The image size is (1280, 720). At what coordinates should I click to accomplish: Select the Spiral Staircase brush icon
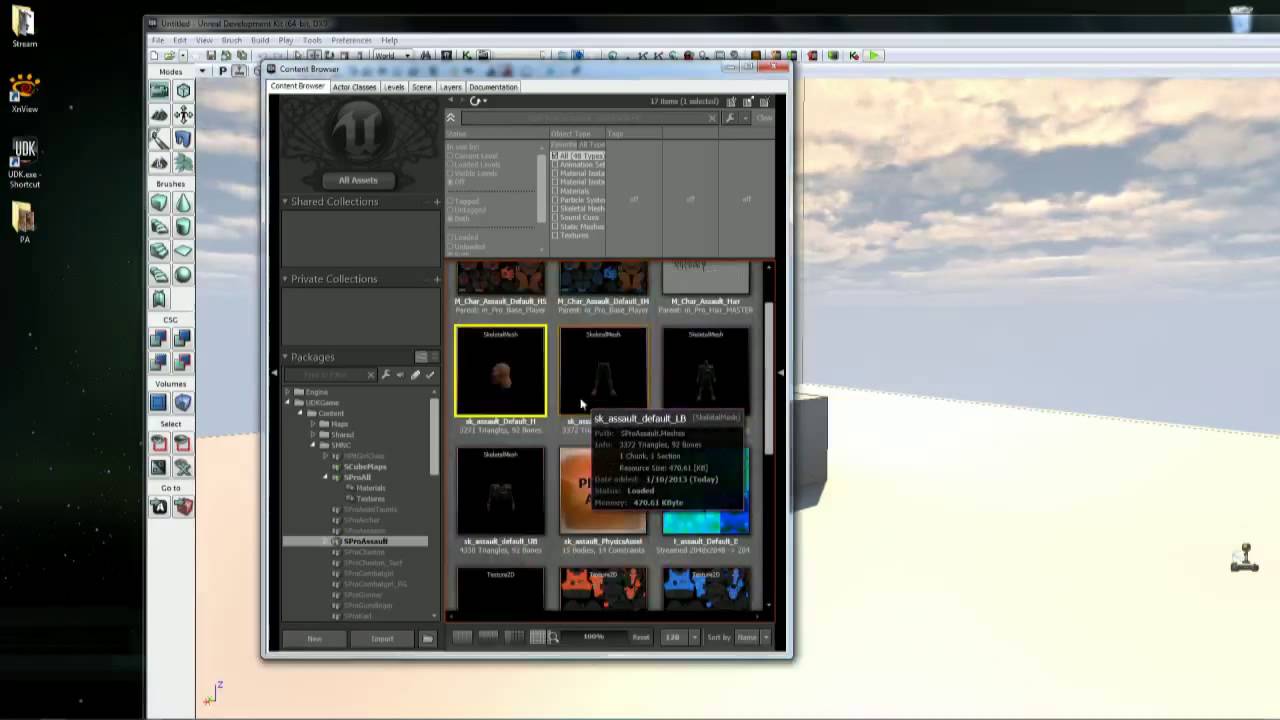(160, 275)
